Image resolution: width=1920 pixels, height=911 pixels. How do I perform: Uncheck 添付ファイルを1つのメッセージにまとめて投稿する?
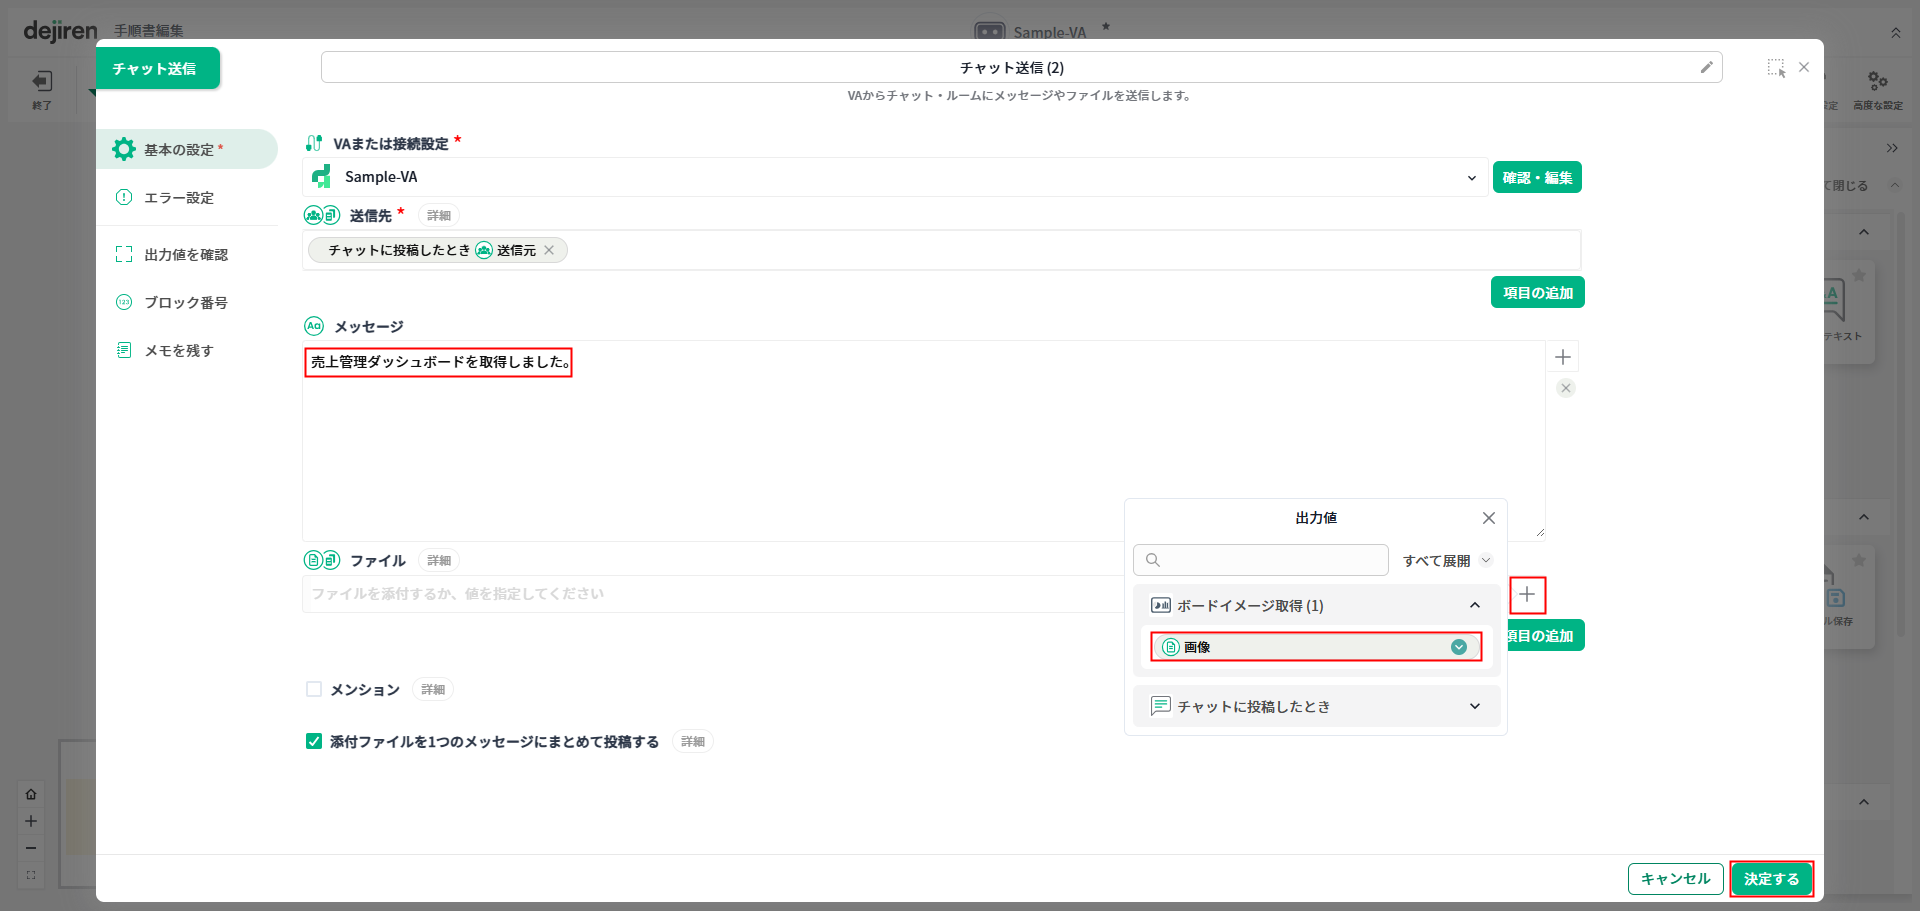click(x=314, y=741)
